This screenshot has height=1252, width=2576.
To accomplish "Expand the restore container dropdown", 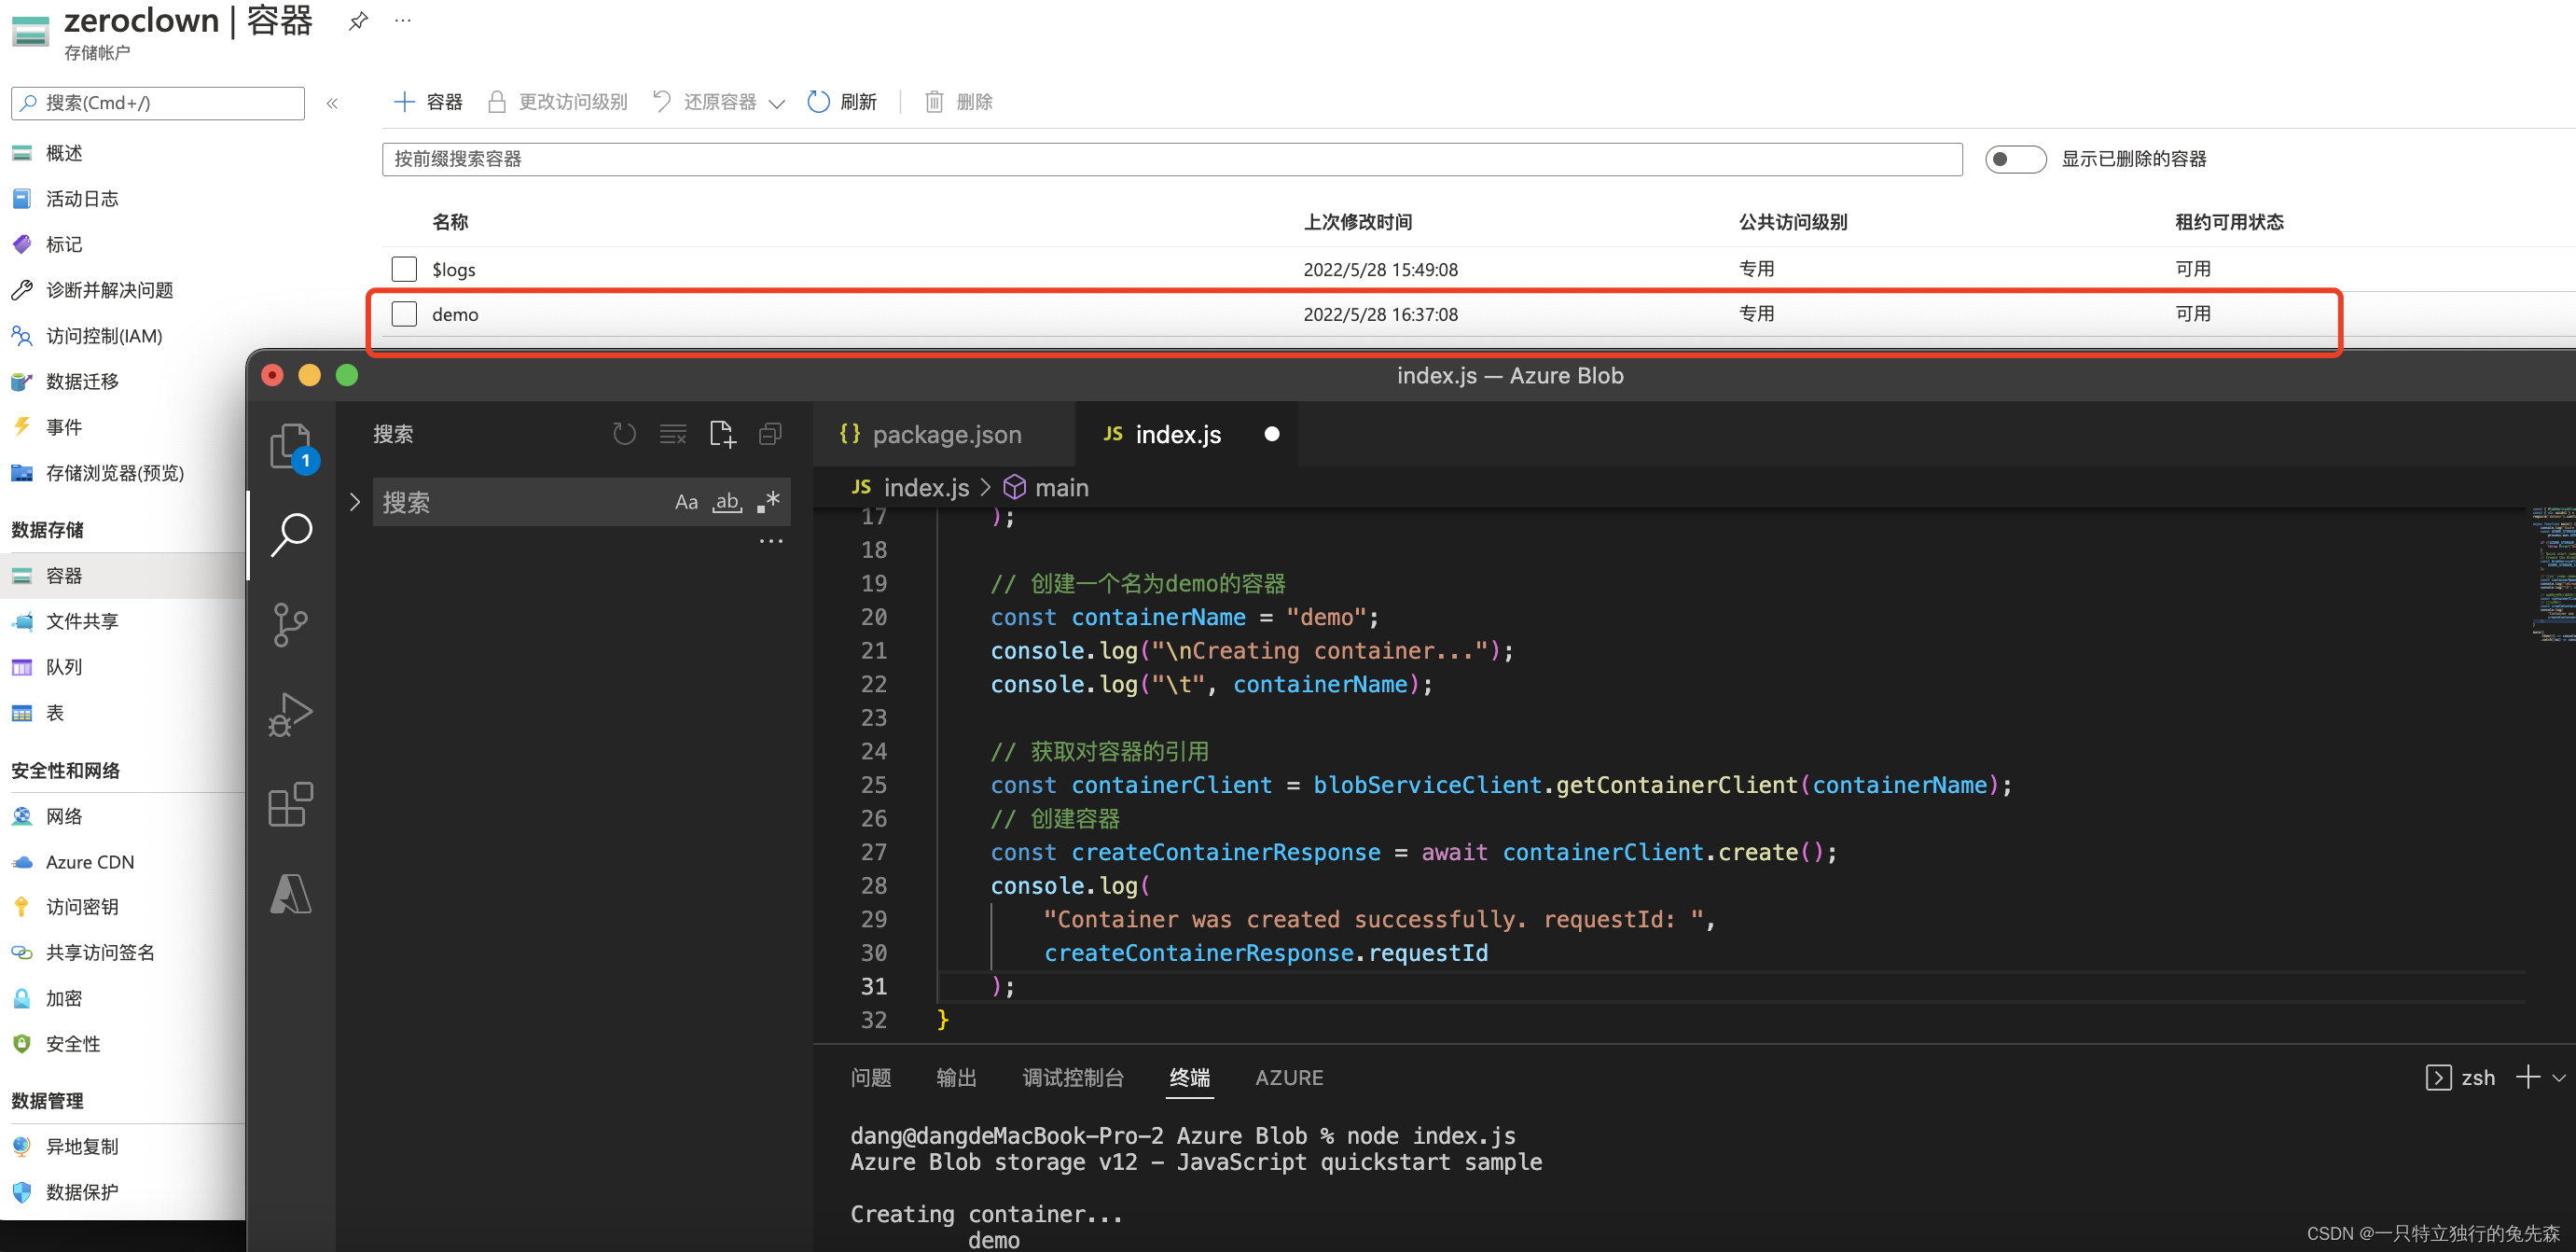I will (x=777, y=103).
